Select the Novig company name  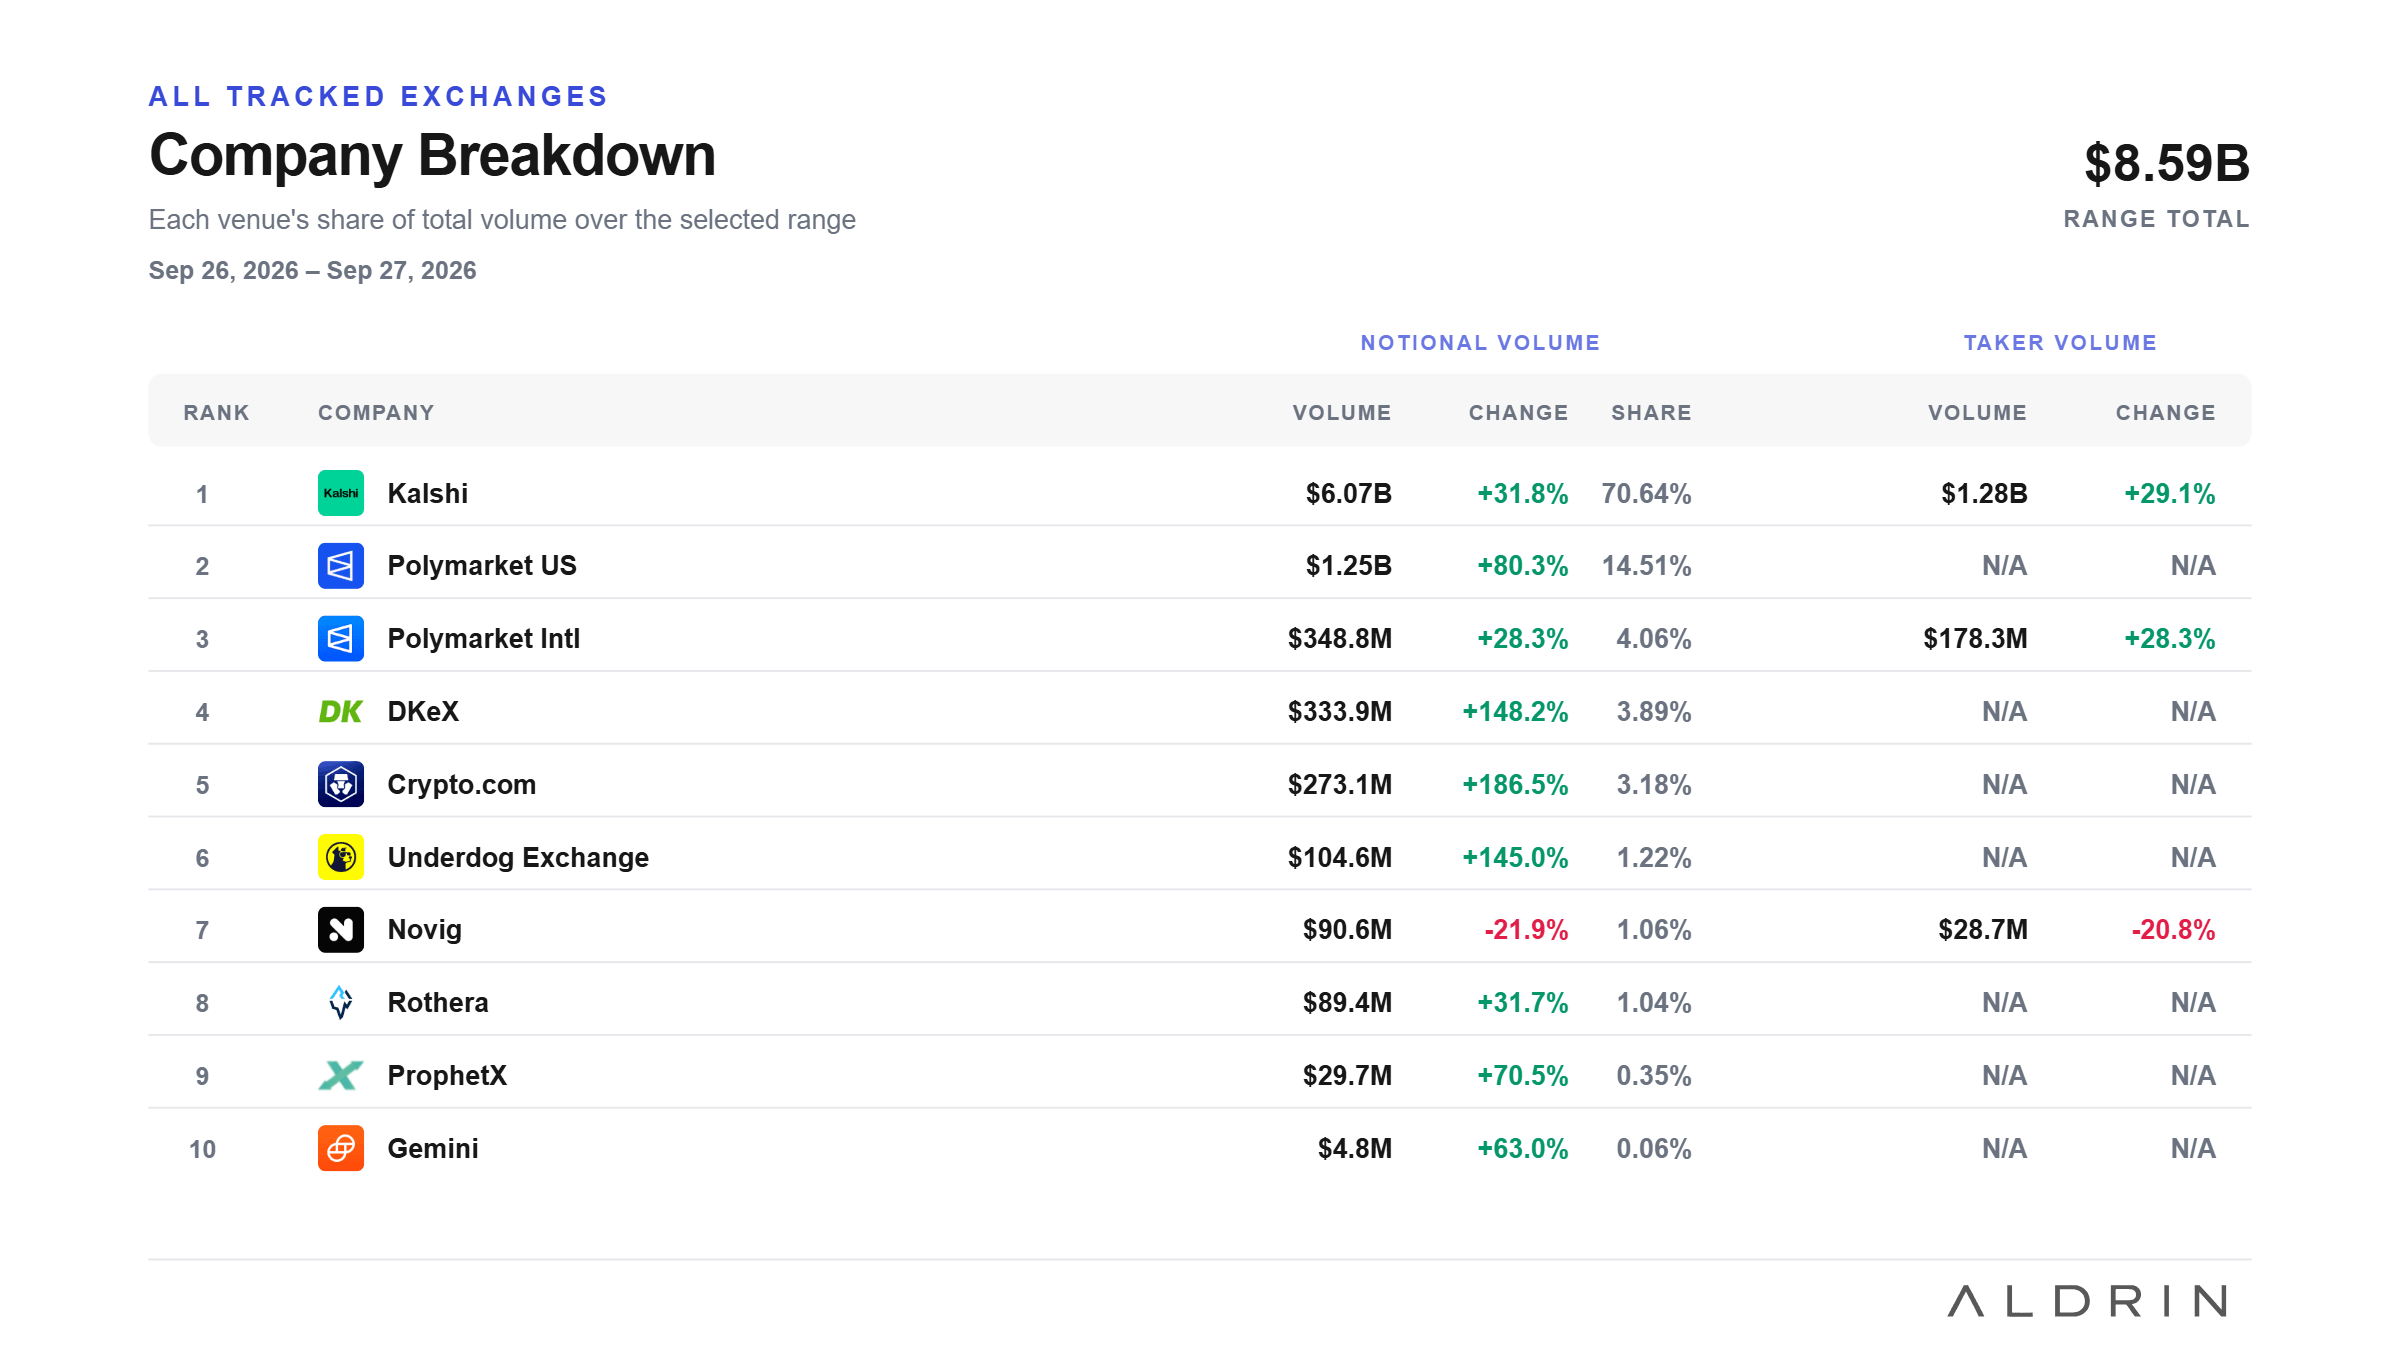[425, 930]
